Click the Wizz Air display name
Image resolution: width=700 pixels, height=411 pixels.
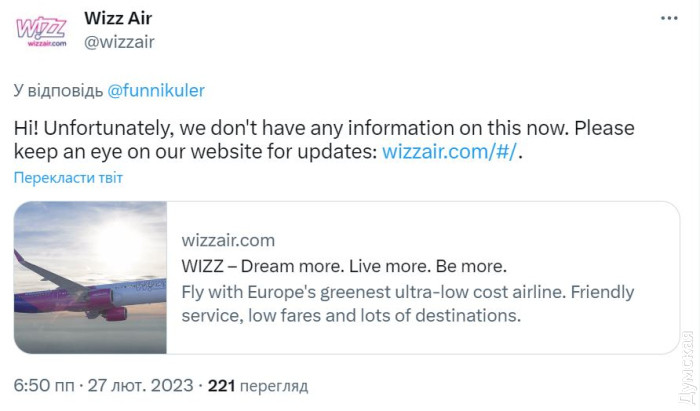click(118, 18)
